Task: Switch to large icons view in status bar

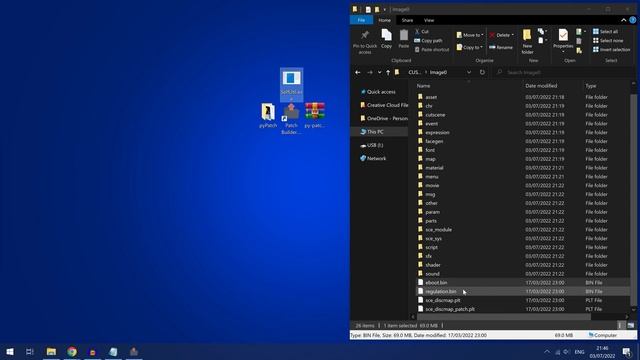Action: coord(631,325)
